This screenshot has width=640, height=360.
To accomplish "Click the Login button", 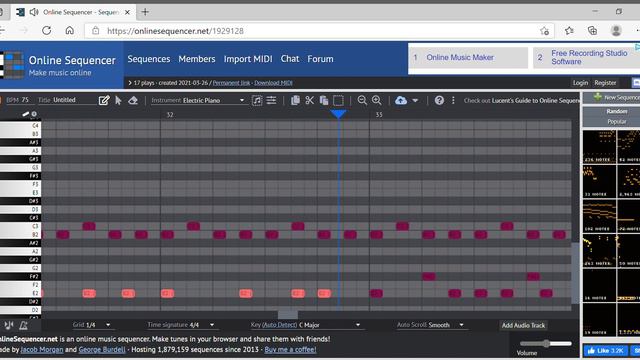I will tap(580, 83).
